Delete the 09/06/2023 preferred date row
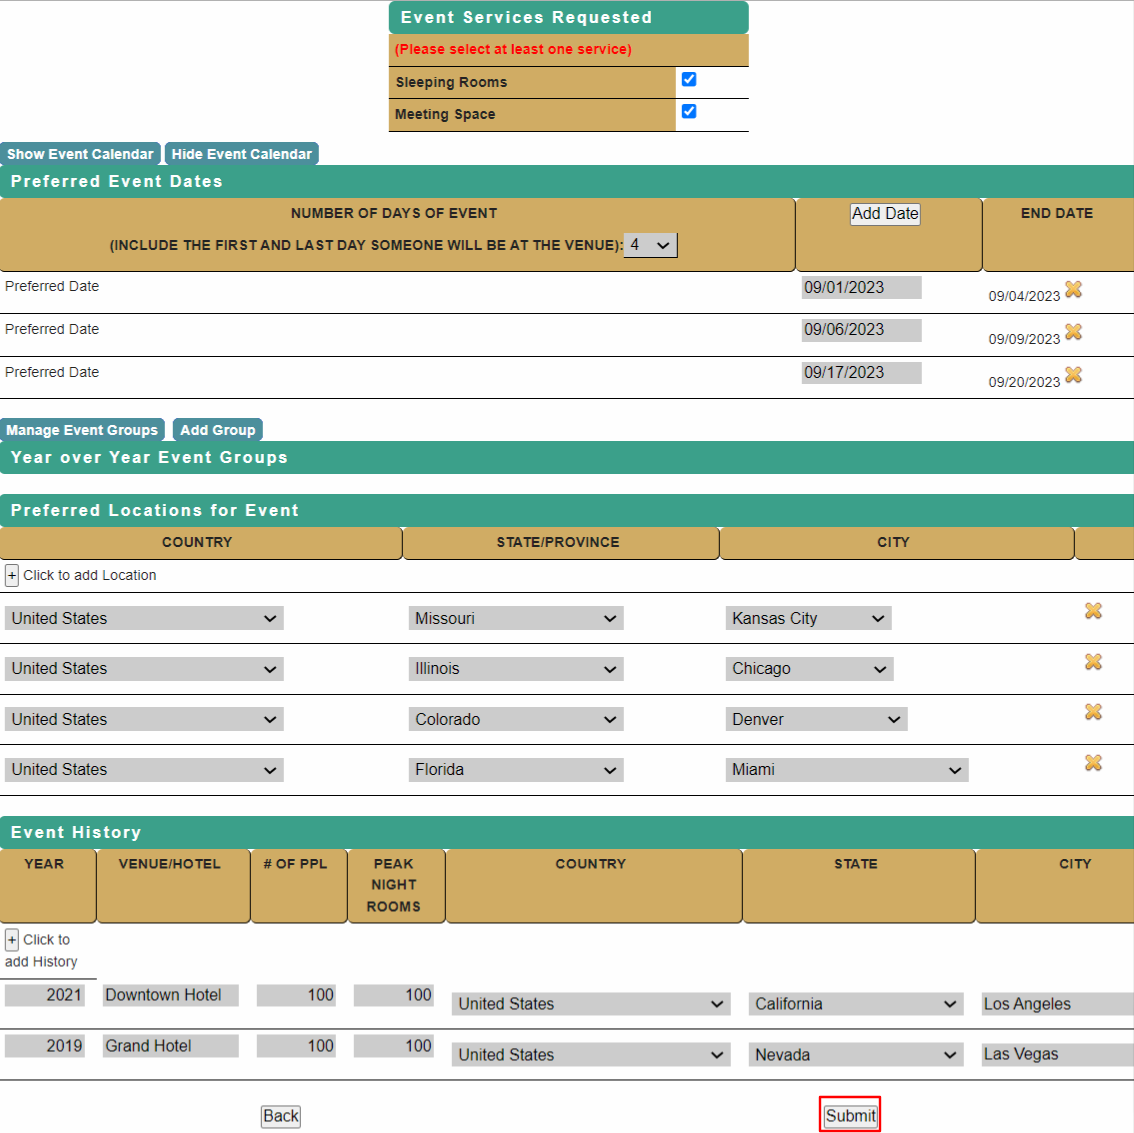 pyautogui.click(x=1073, y=332)
